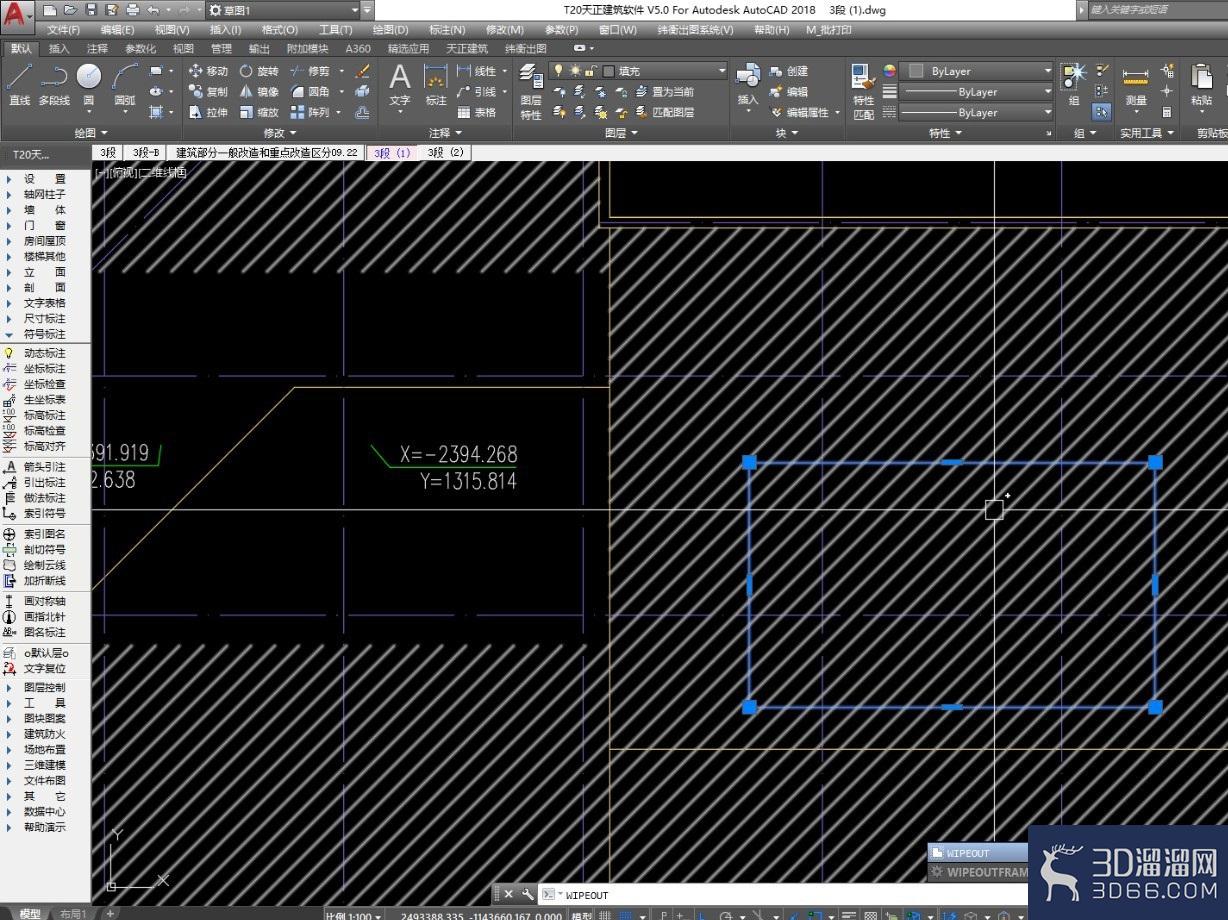Click 坐标标注 in the T20 sidebar
1228x920 pixels.
[x=45, y=369]
